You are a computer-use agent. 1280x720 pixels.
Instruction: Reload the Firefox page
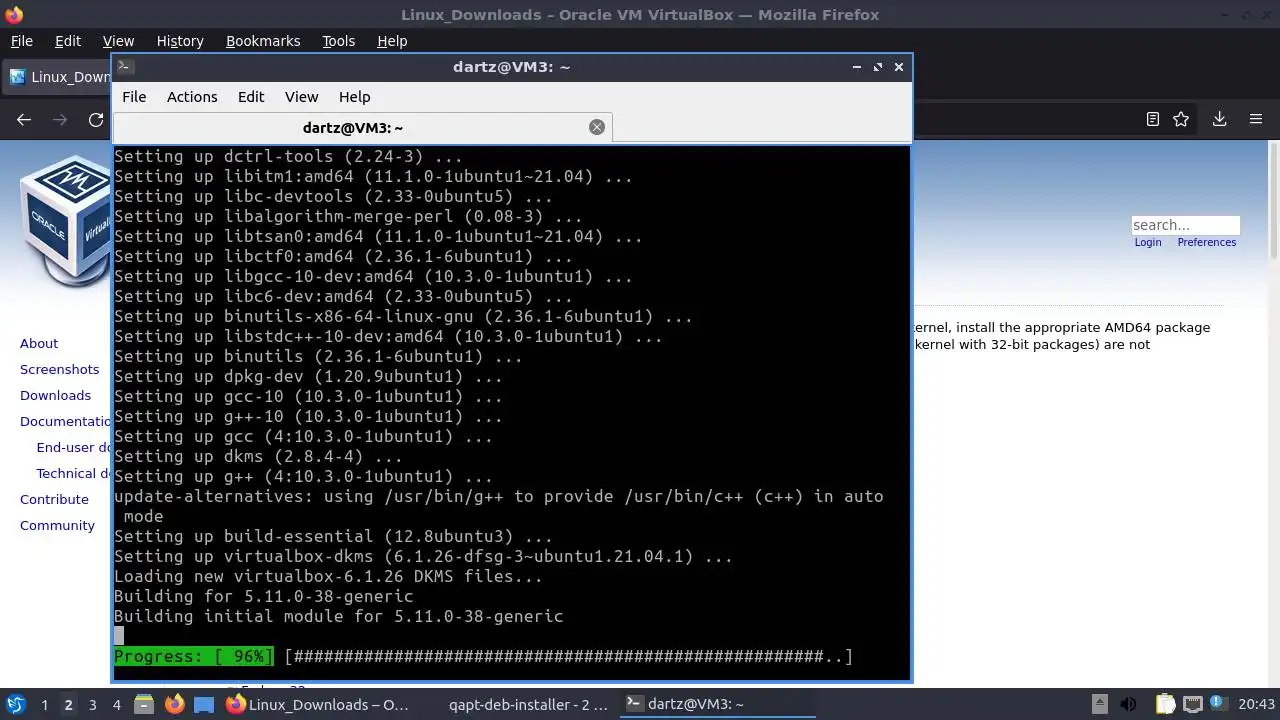96,119
